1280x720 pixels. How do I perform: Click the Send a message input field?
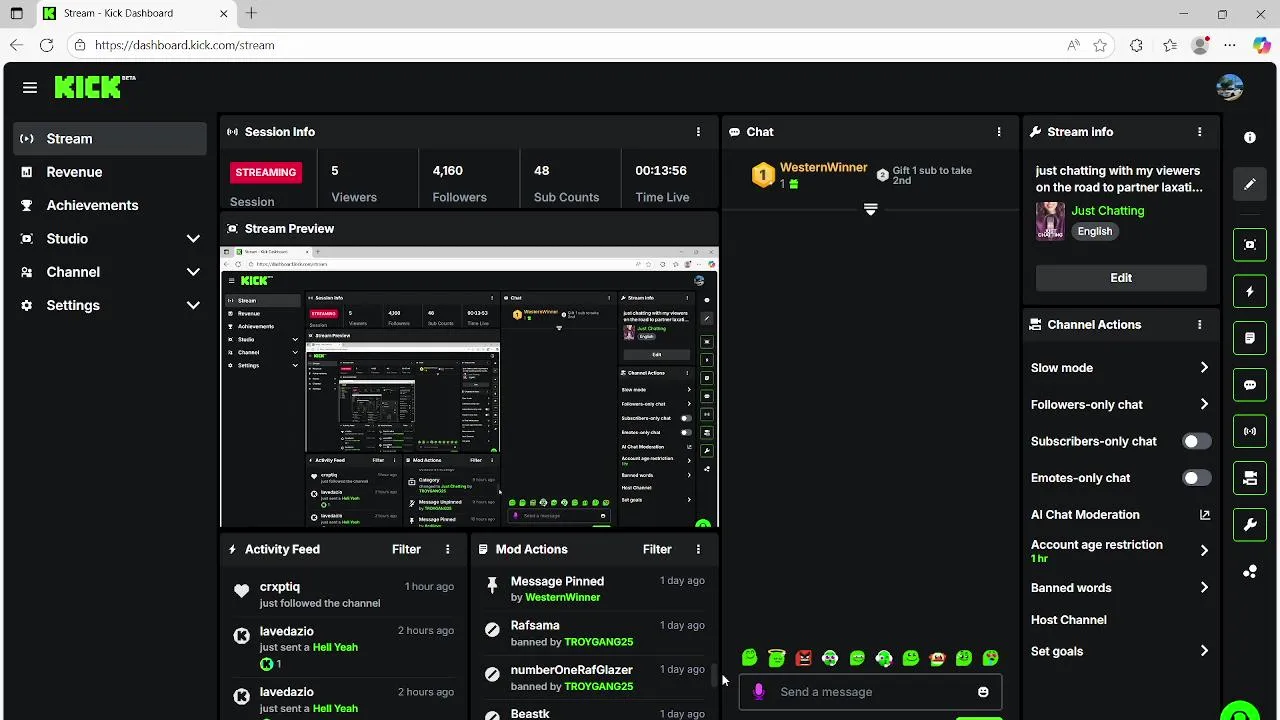[870, 692]
